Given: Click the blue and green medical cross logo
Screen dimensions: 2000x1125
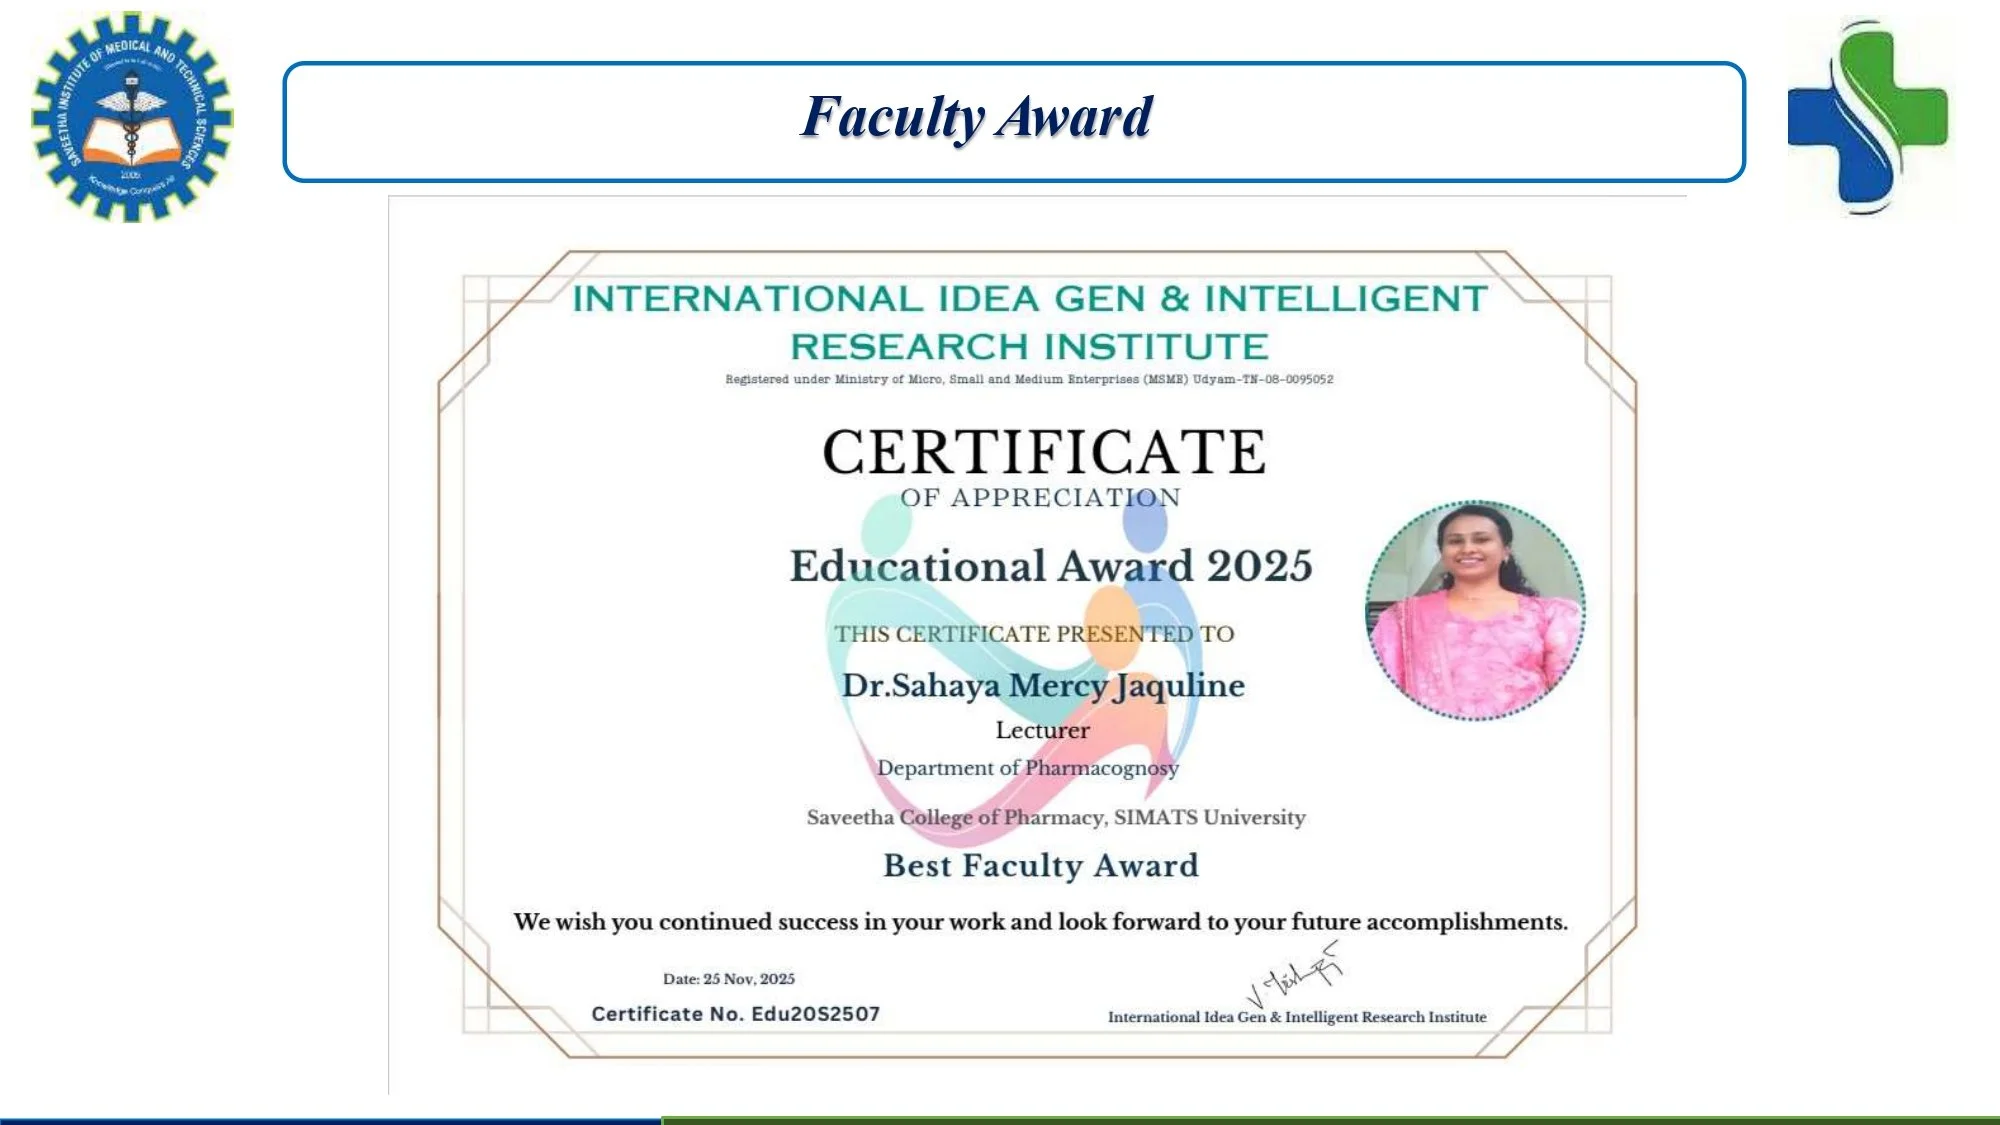Looking at the screenshot, I should [x=1868, y=118].
